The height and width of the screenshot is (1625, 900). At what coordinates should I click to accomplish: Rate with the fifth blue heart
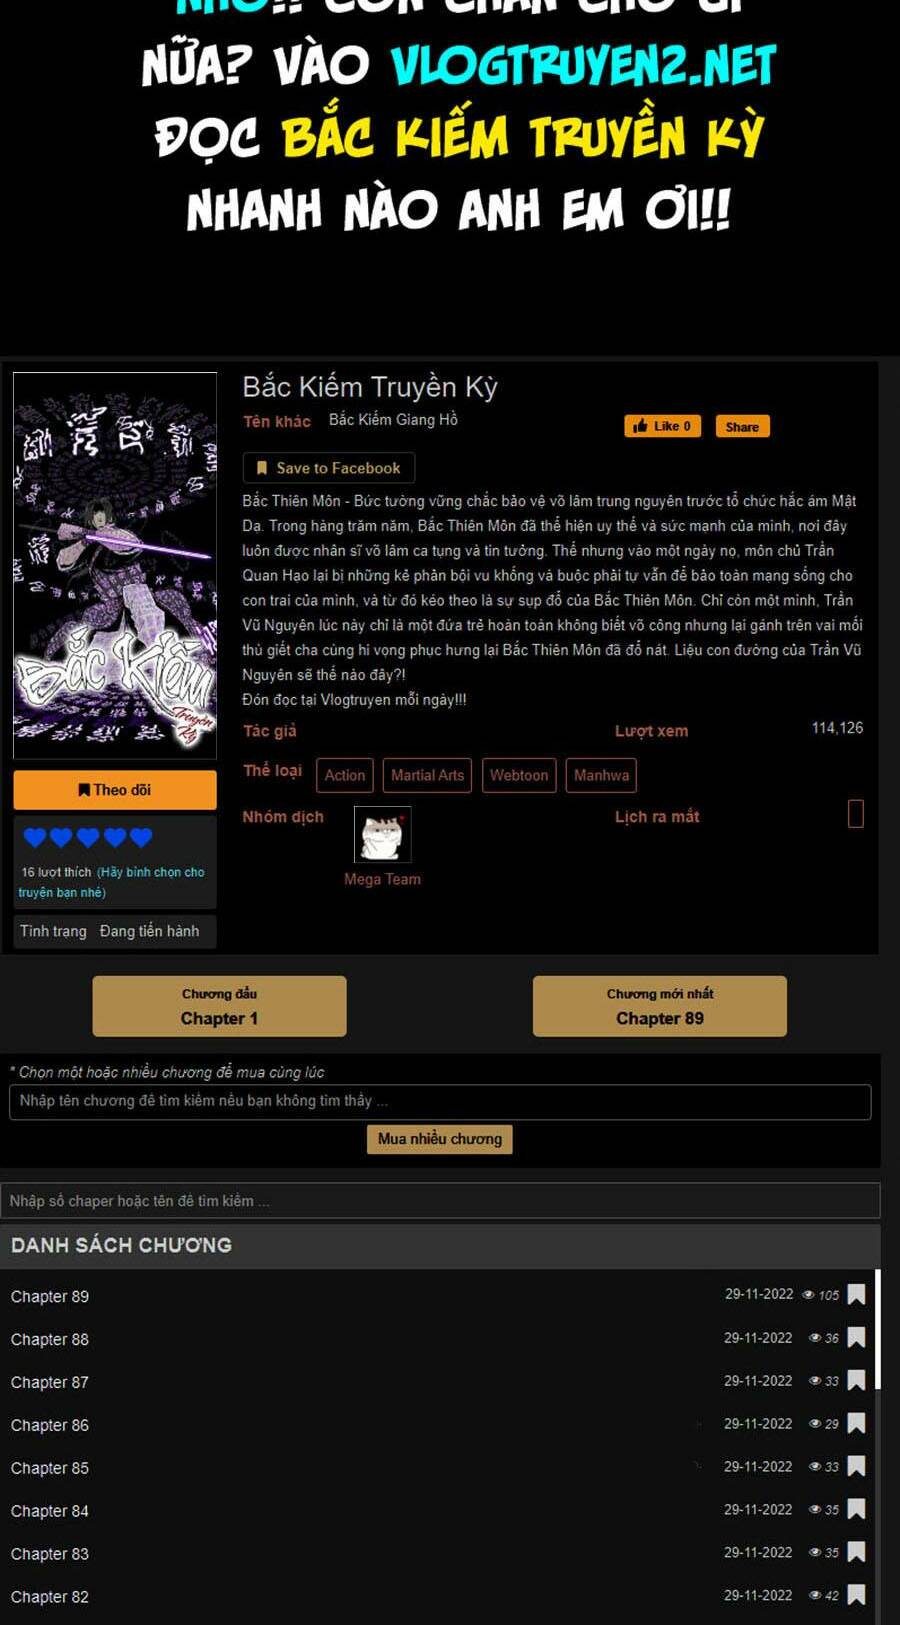(x=141, y=837)
